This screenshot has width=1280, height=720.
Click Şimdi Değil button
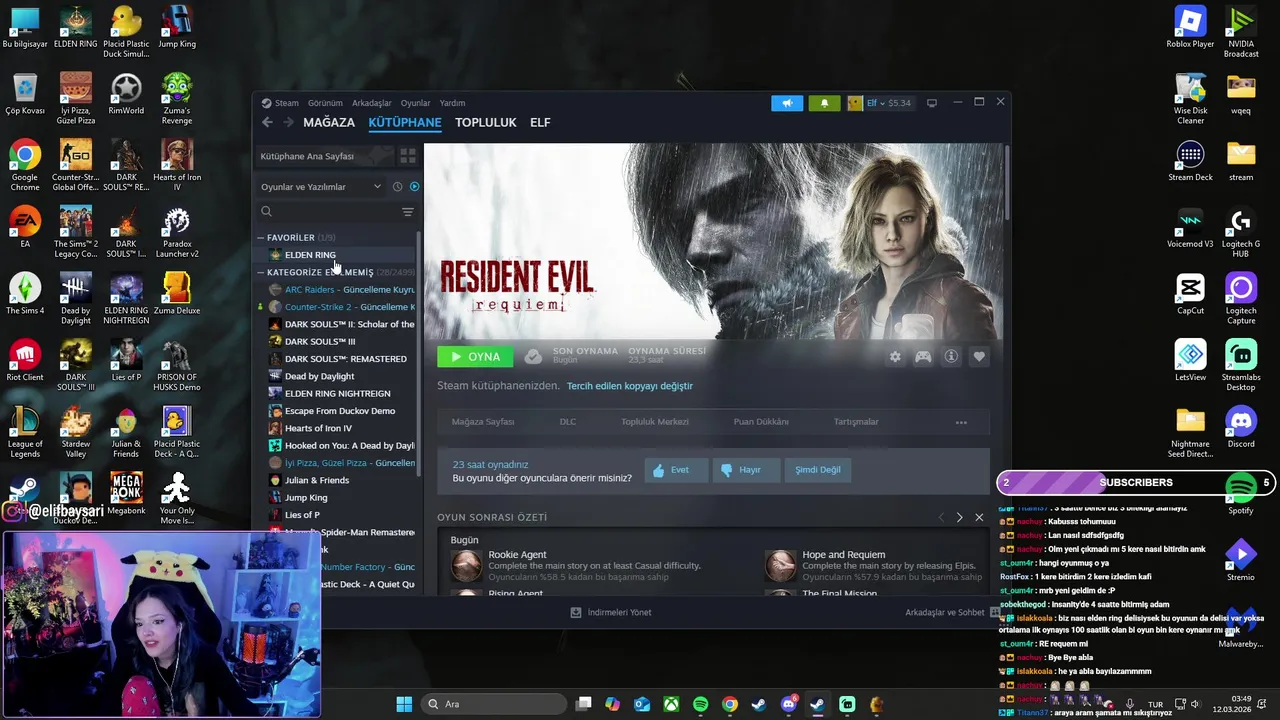pos(818,470)
